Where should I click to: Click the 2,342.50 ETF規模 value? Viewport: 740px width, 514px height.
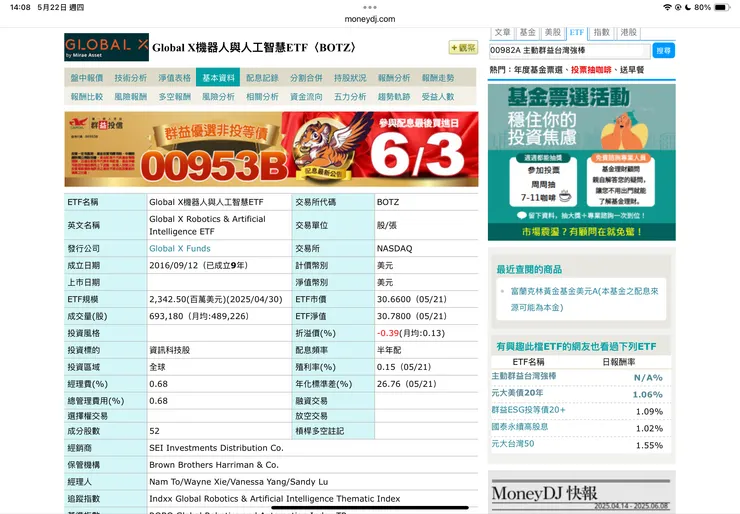(216, 299)
